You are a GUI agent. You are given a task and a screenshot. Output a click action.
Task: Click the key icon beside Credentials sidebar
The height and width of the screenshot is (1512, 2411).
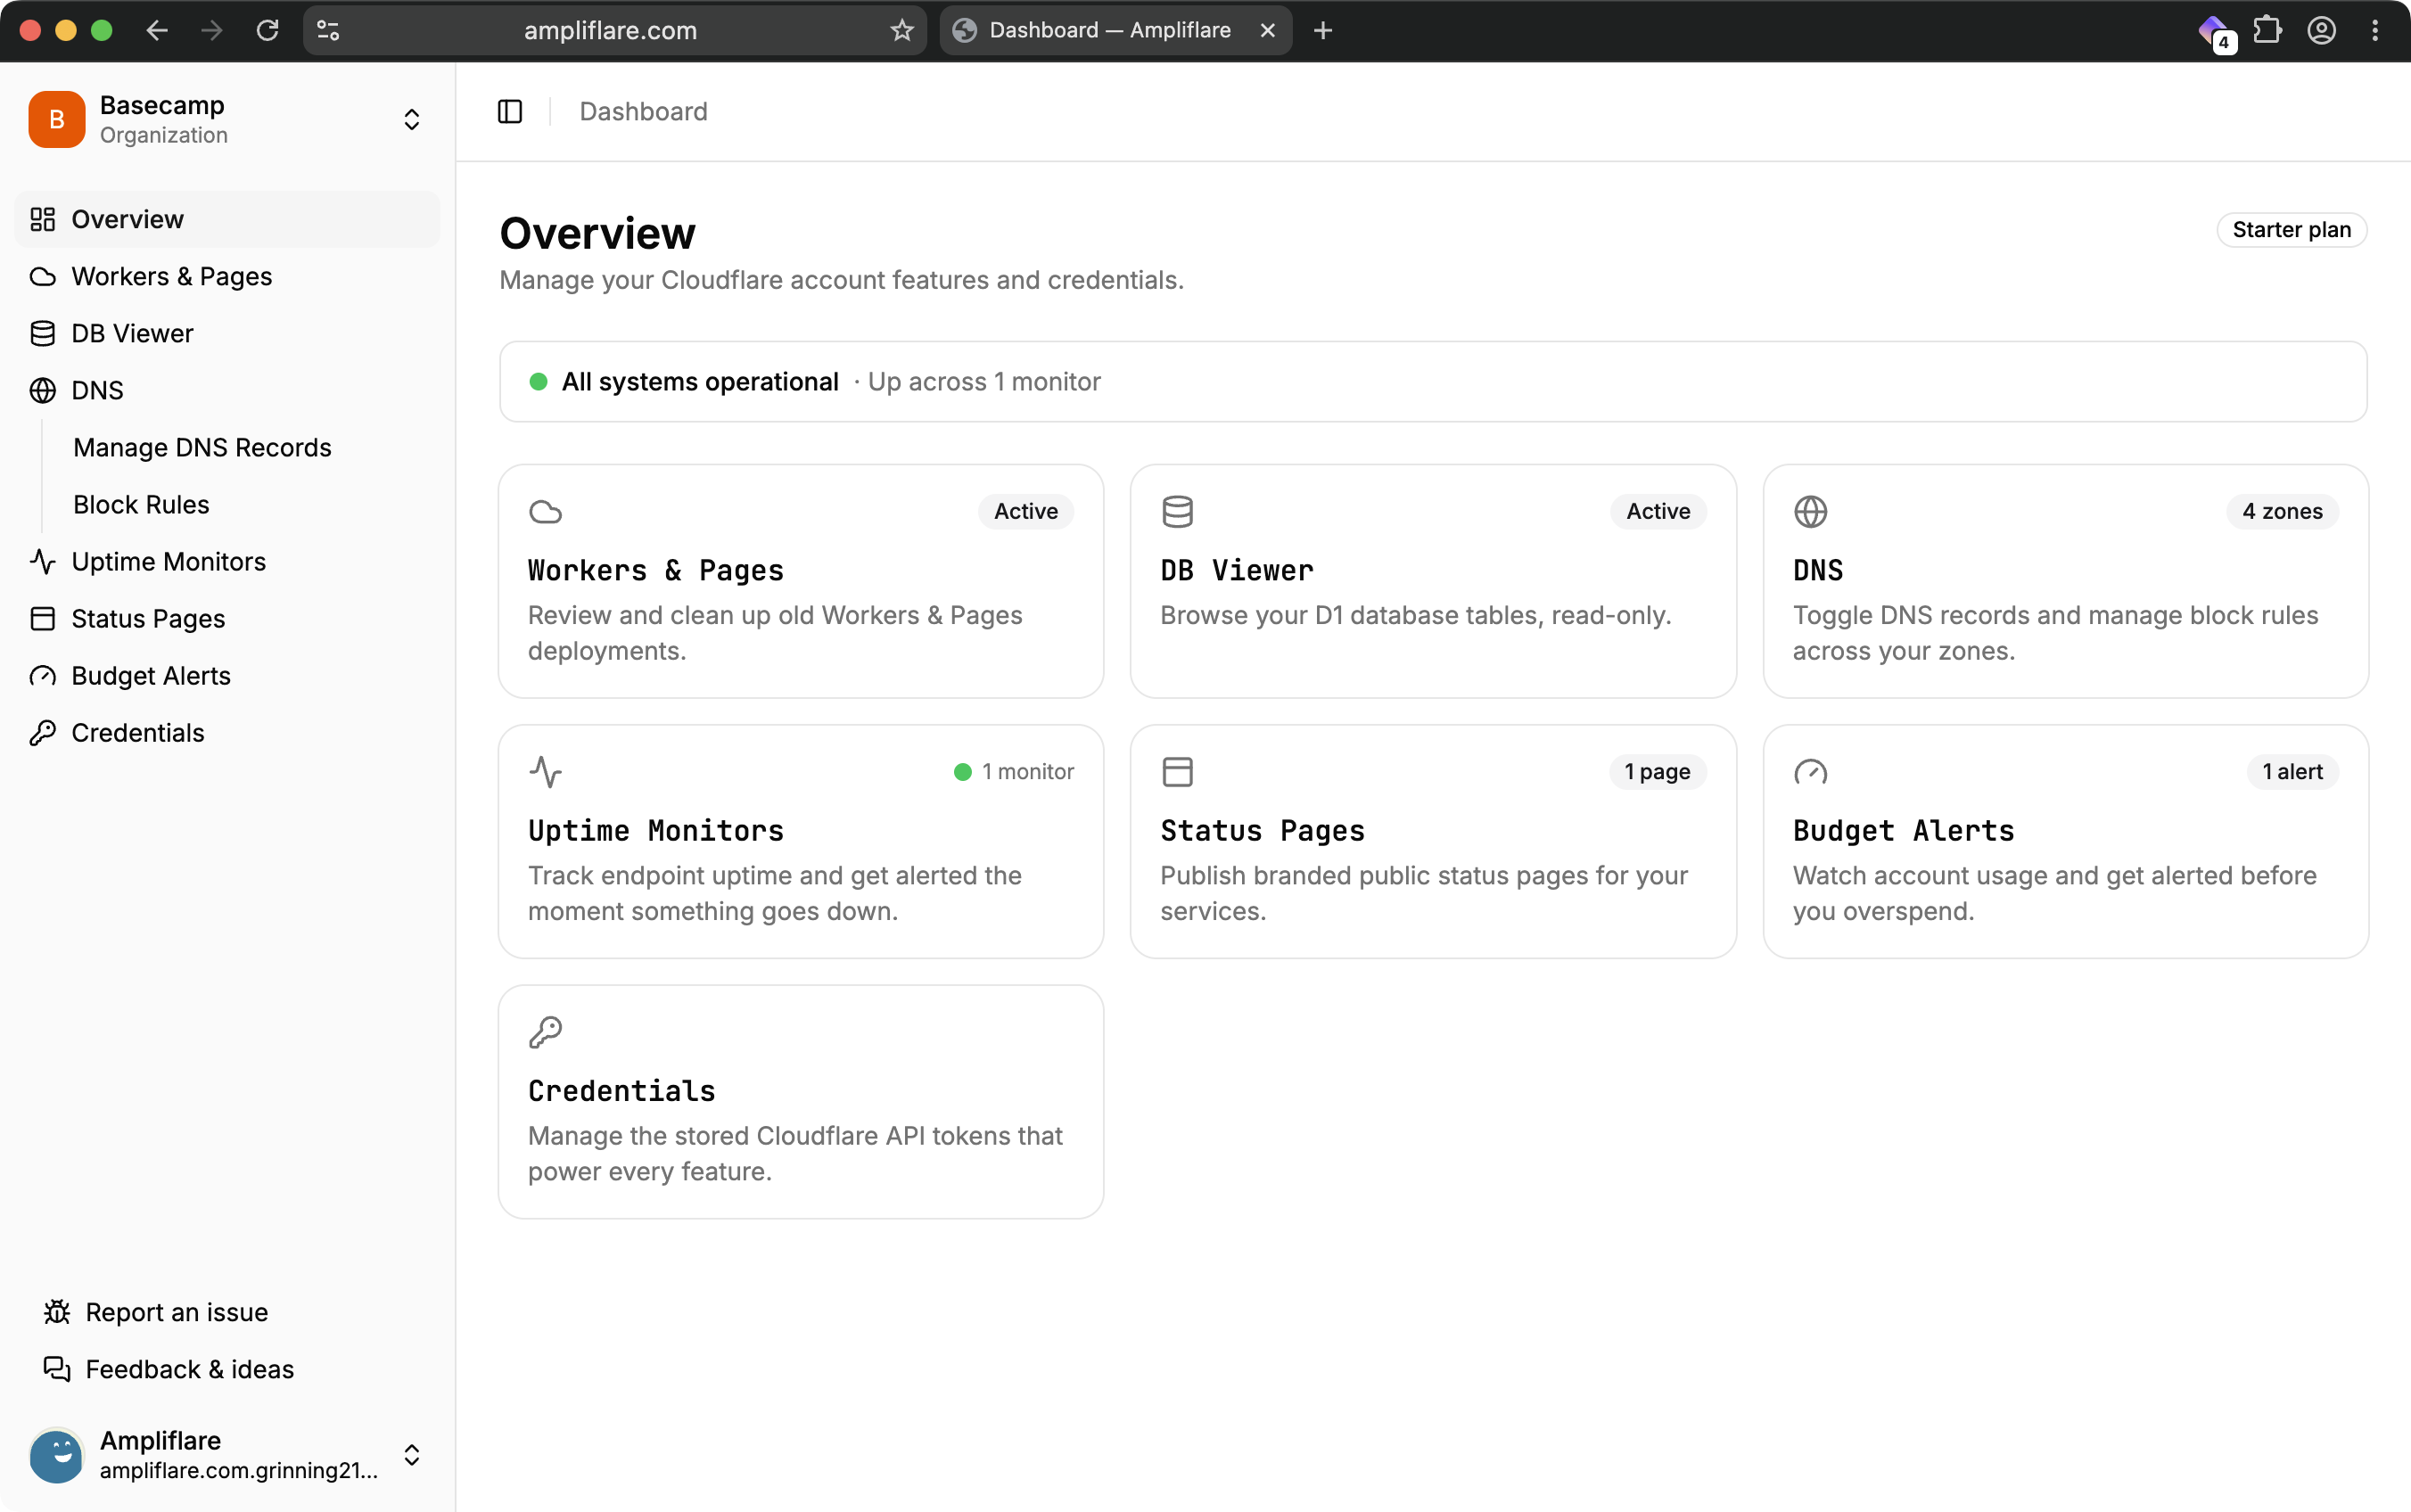tap(42, 732)
